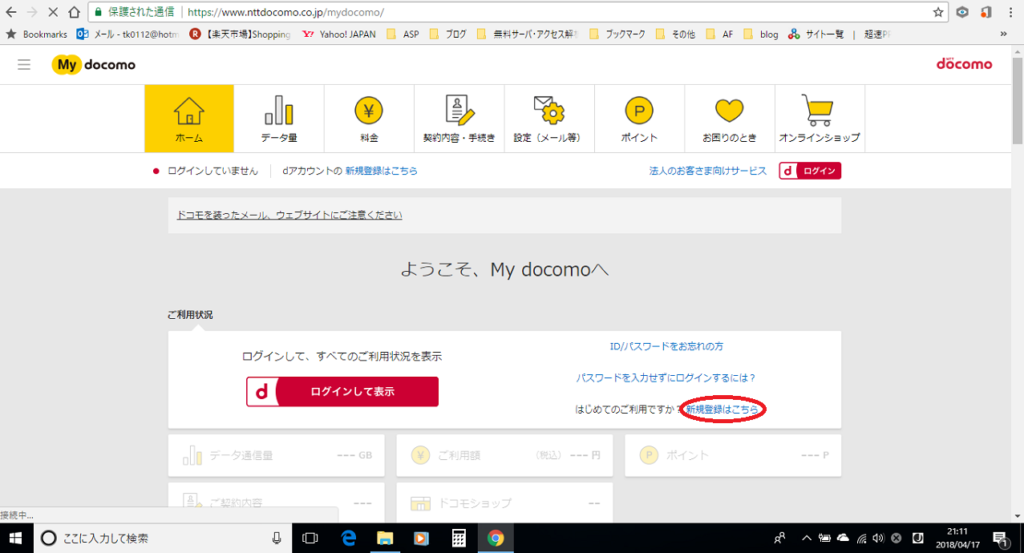Open the オンラインショップ cart tab

[820, 118]
